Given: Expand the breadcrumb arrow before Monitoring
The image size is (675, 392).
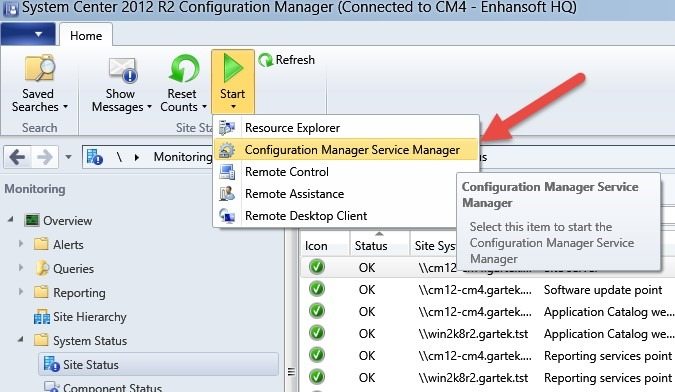Looking at the screenshot, I should [x=137, y=157].
